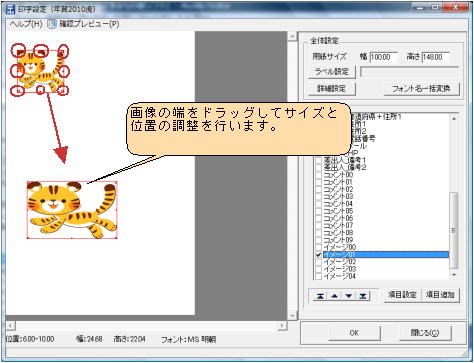
Task: Click the item list scrollbar thumb
Action: pyautogui.click(x=454, y=231)
